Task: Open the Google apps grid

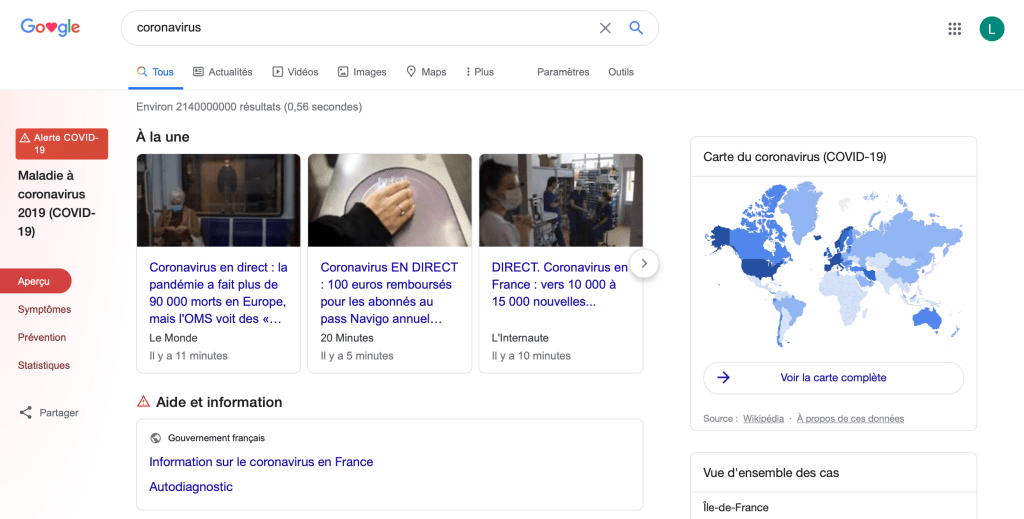Action: pyautogui.click(x=954, y=29)
